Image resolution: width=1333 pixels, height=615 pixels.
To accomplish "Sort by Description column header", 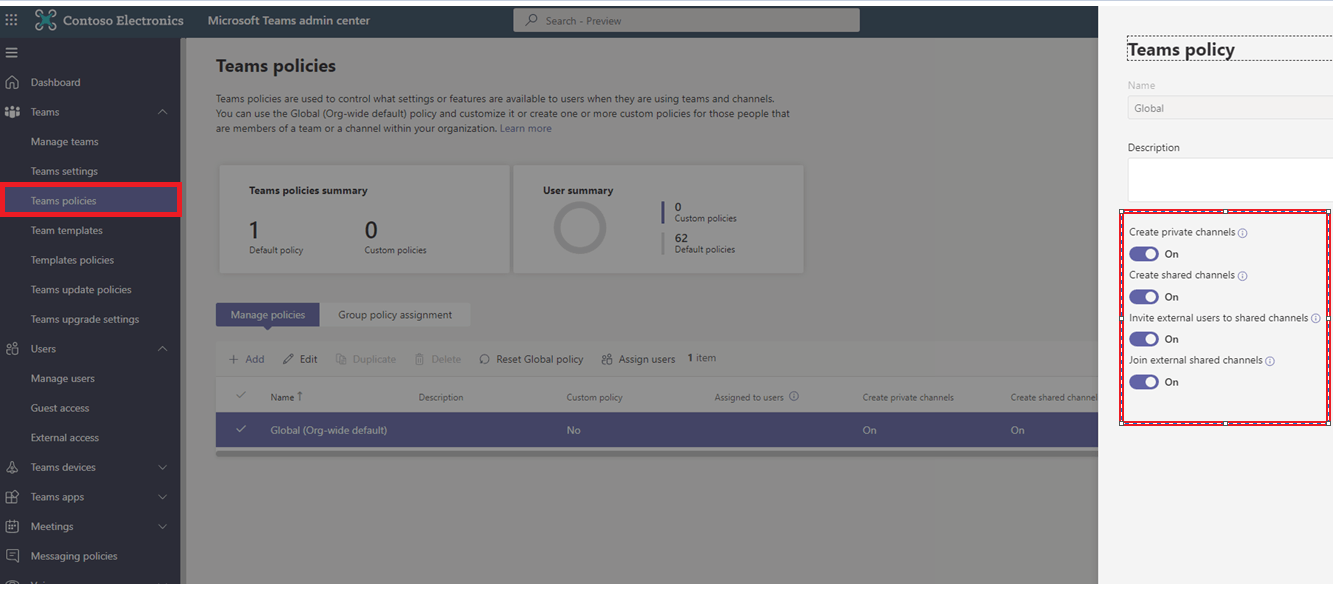I will click(441, 397).
